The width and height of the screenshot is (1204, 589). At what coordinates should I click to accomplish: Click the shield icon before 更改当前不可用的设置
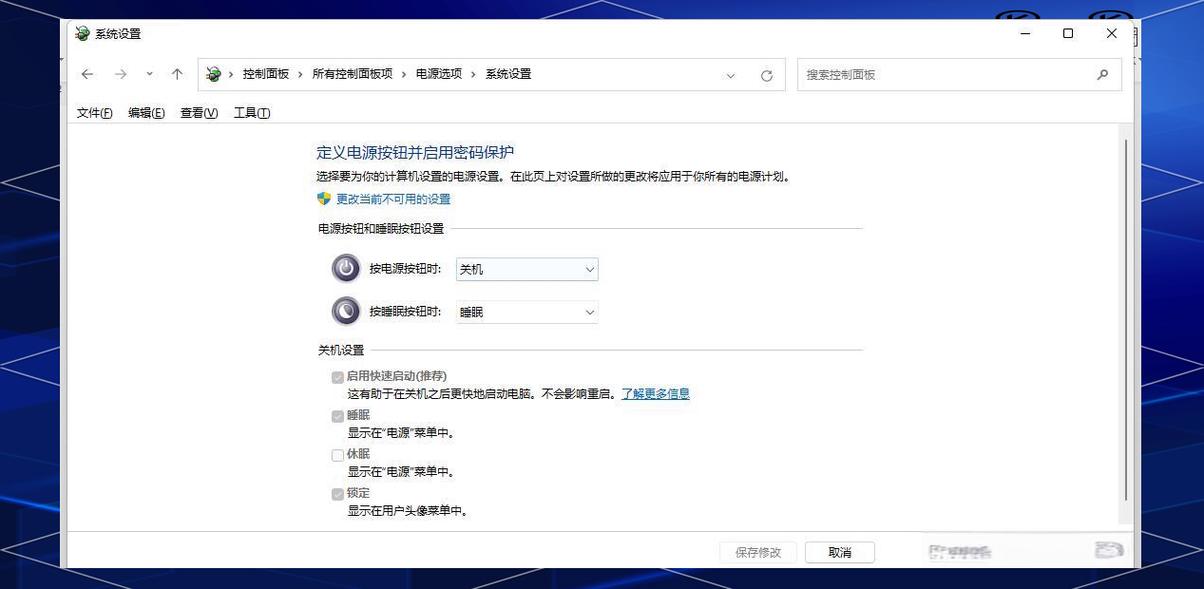pyautogui.click(x=322, y=198)
